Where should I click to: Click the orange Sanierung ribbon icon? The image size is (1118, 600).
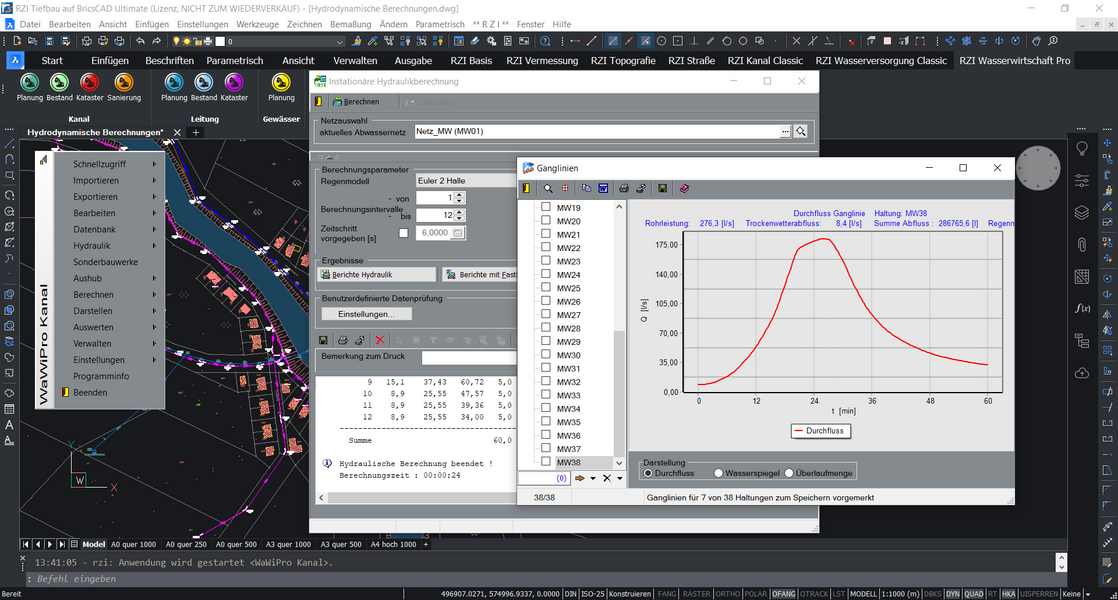pos(123,83)
